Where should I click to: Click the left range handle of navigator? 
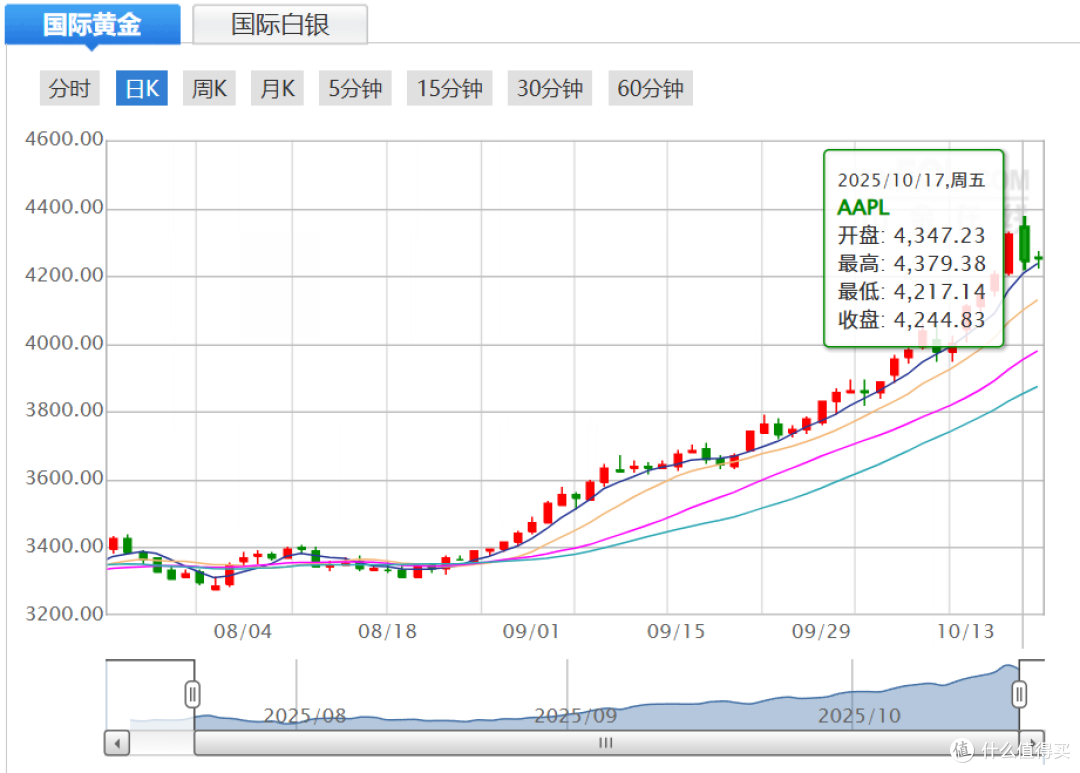click(x=193, y=694)
